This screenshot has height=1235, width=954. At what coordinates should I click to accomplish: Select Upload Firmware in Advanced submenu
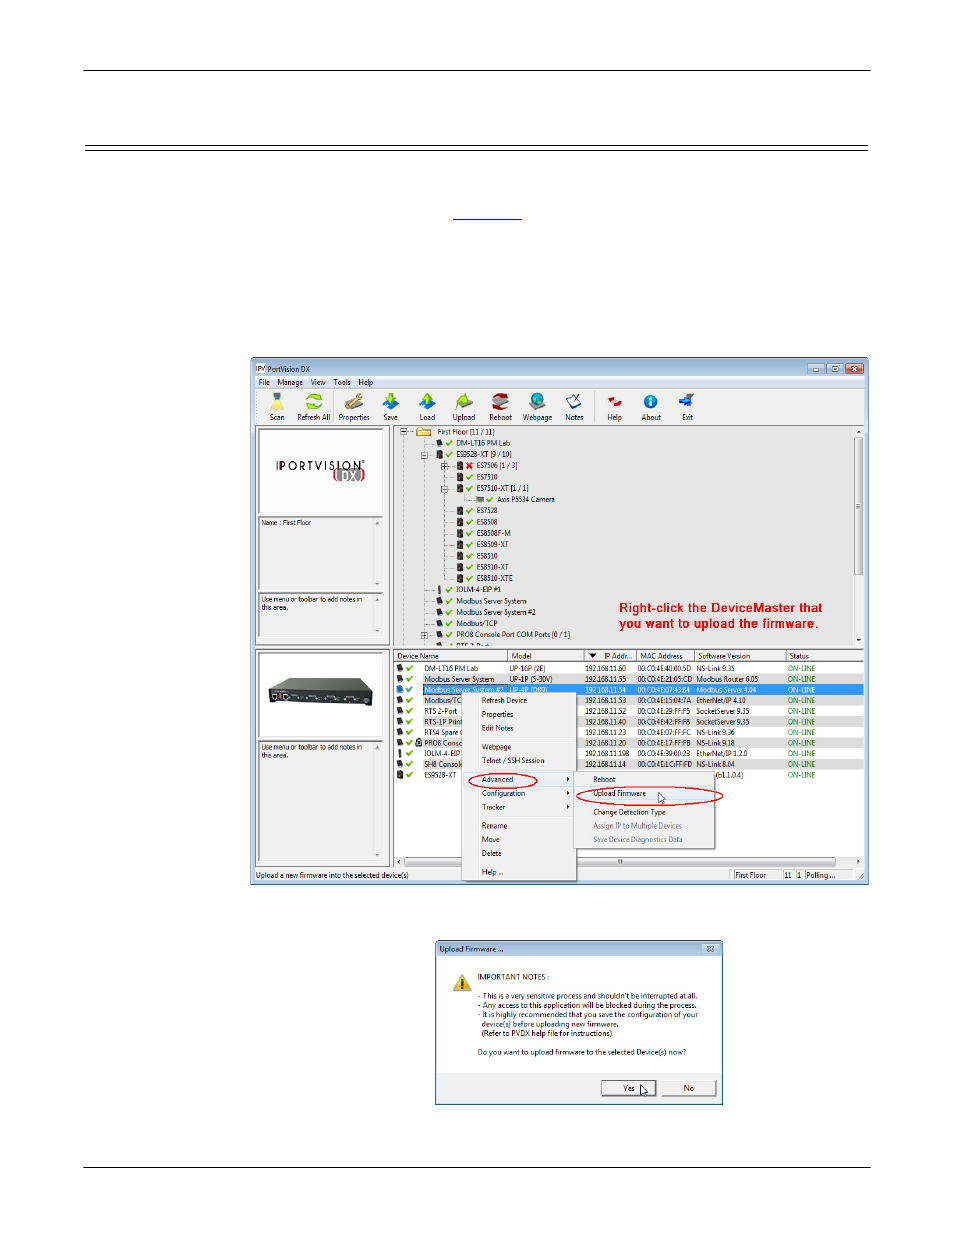click(x=644, y=794)
